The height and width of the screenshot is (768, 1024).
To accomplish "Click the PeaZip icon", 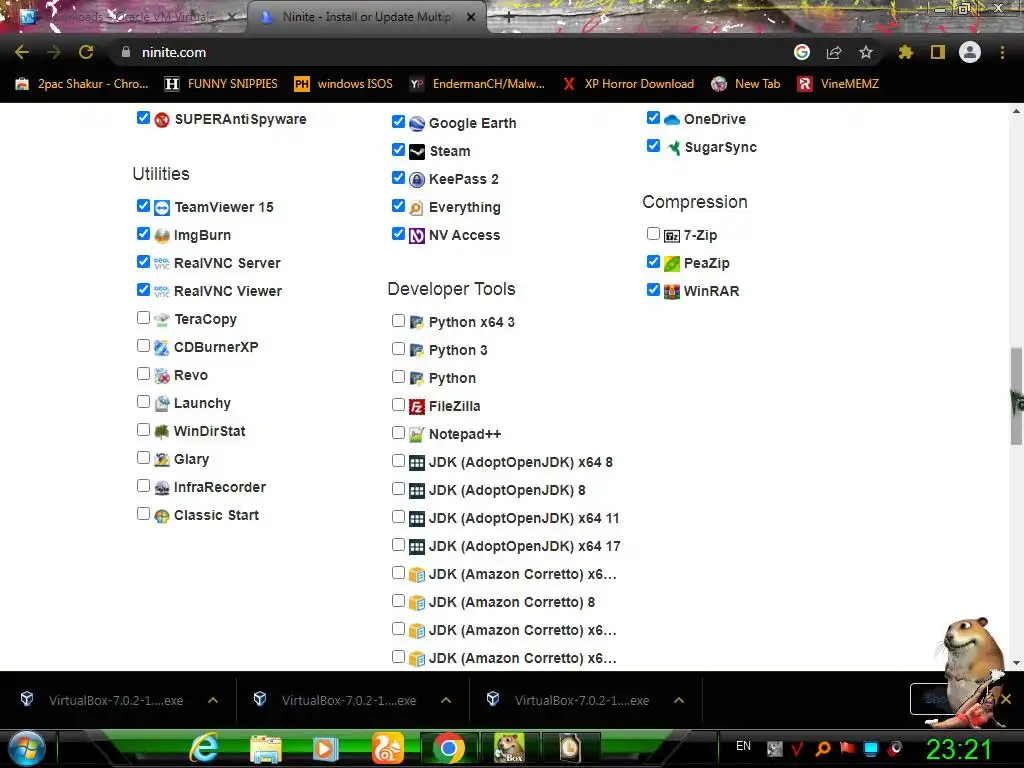I will [x=671, y=264].
